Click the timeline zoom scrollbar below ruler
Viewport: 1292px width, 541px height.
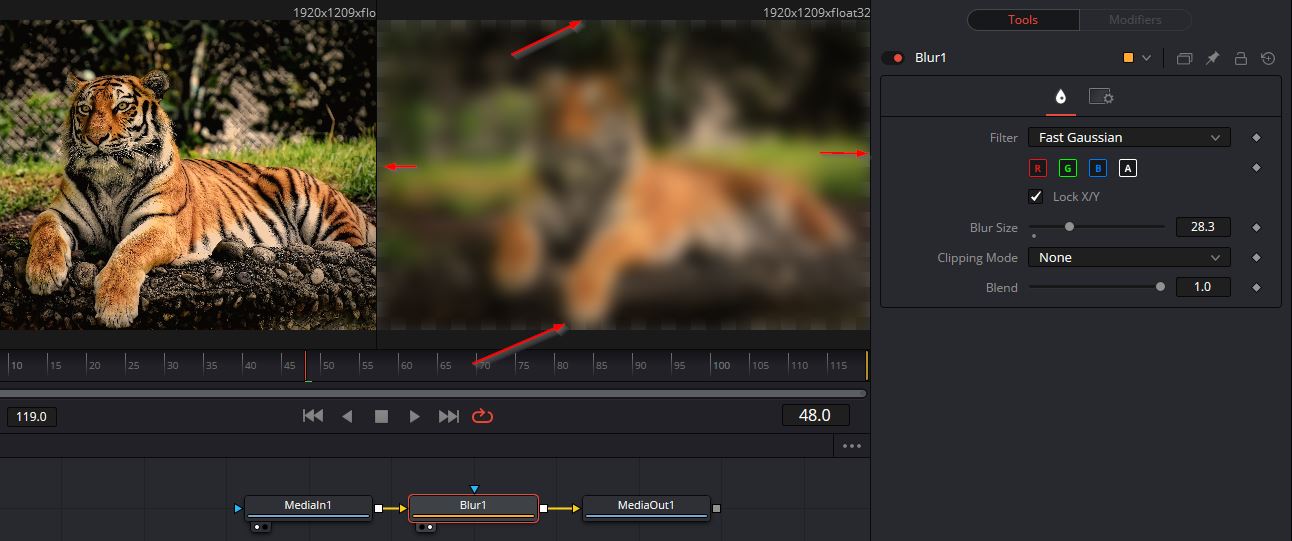click(x=433, y=394)
